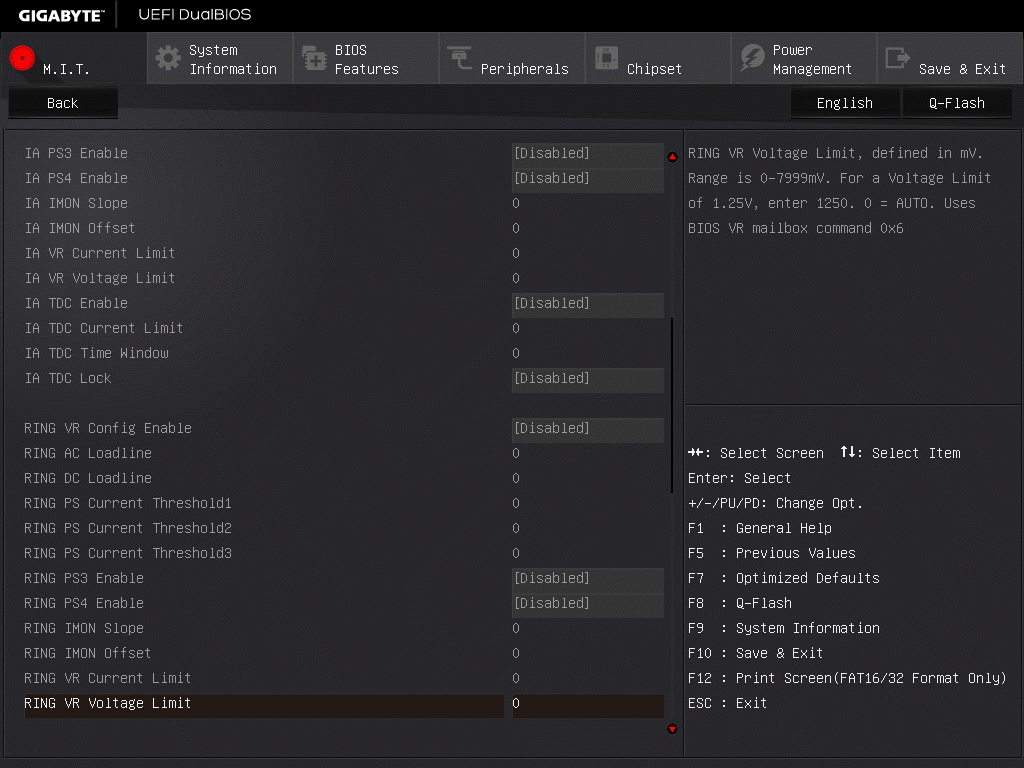Open the M.I.T. tab
The image size is (1024, 768).
[x=74, y=59]
